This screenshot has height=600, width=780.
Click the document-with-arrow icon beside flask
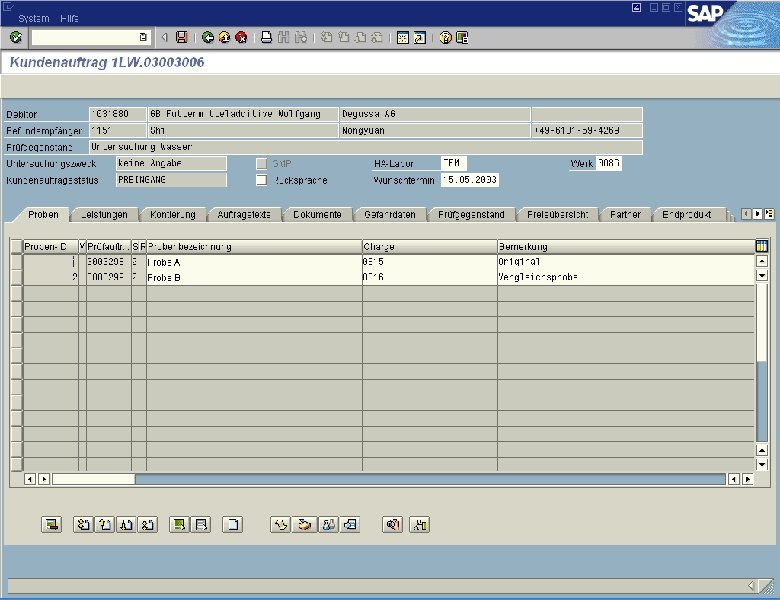pos(350,524)
